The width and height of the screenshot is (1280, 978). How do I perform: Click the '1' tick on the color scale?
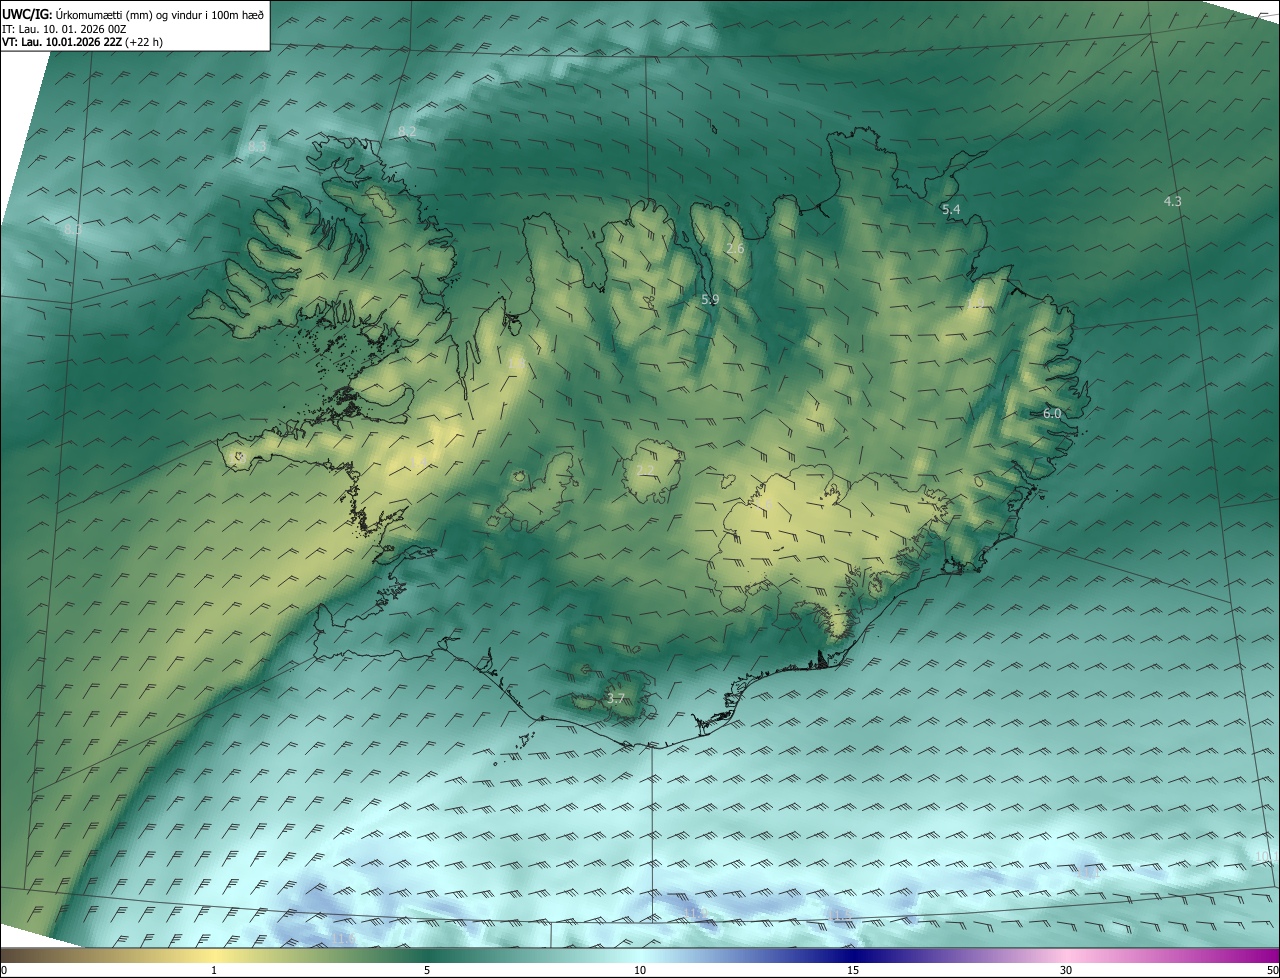(x=214, y=970)
